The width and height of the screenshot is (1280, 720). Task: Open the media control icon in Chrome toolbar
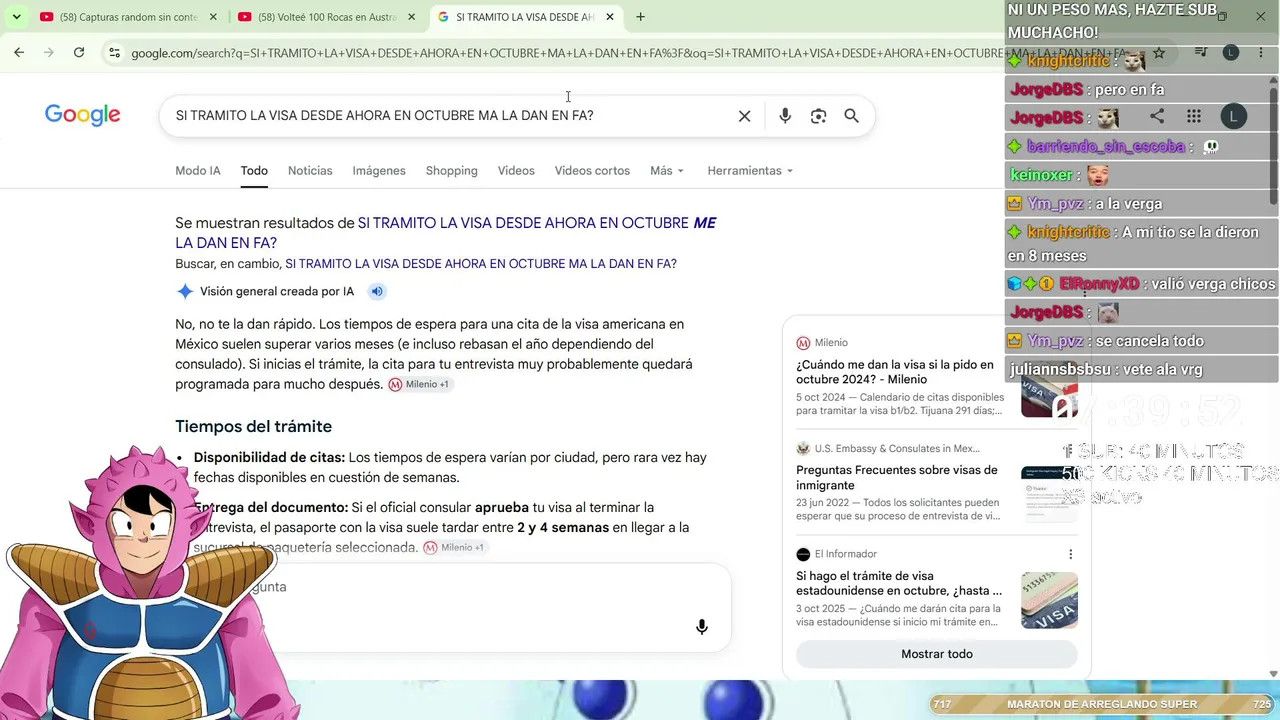click(1202, 53)
